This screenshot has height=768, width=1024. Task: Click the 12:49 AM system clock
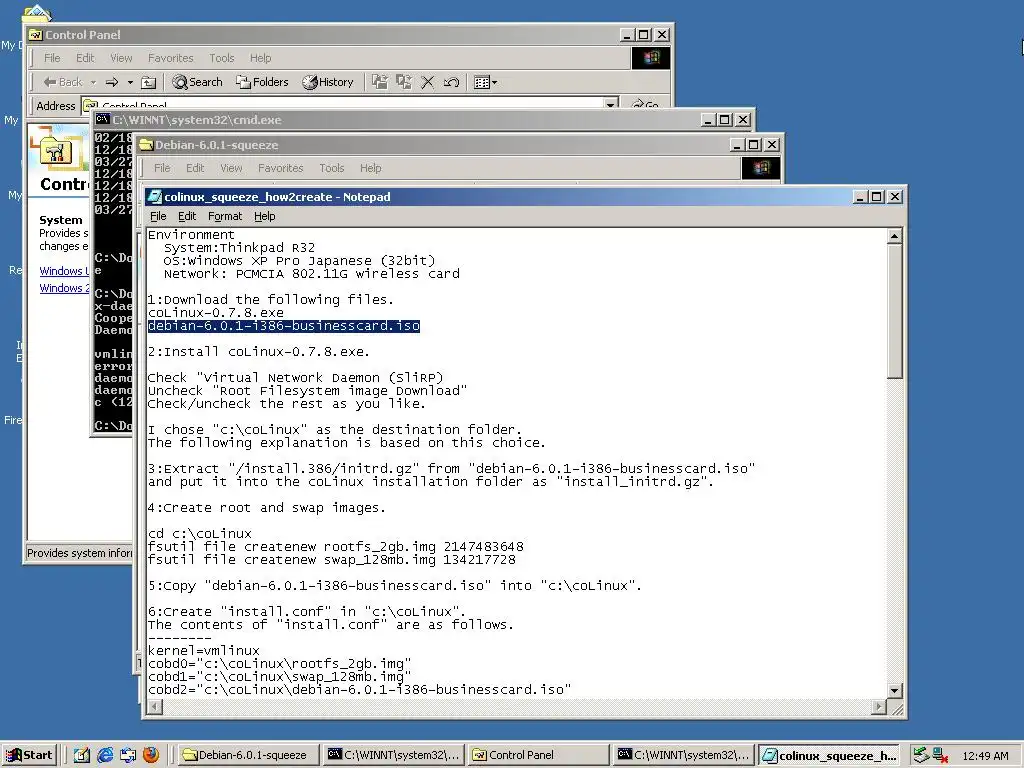click(x=985, y=756)
